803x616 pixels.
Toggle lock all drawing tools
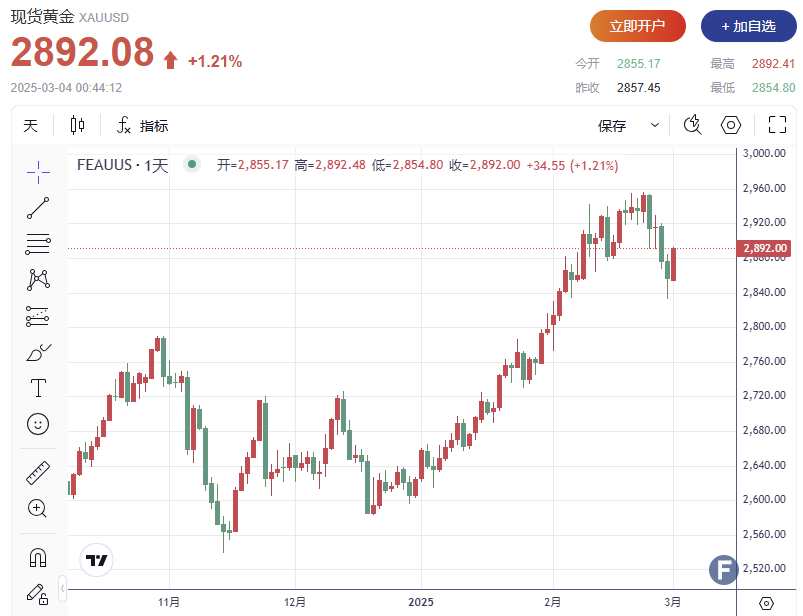(38, 593)
